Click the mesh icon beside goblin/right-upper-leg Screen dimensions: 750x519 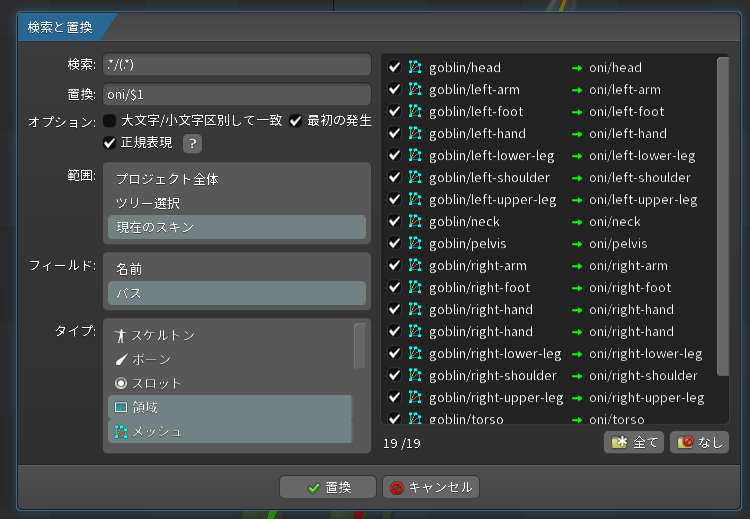click(x=415, y=397)
